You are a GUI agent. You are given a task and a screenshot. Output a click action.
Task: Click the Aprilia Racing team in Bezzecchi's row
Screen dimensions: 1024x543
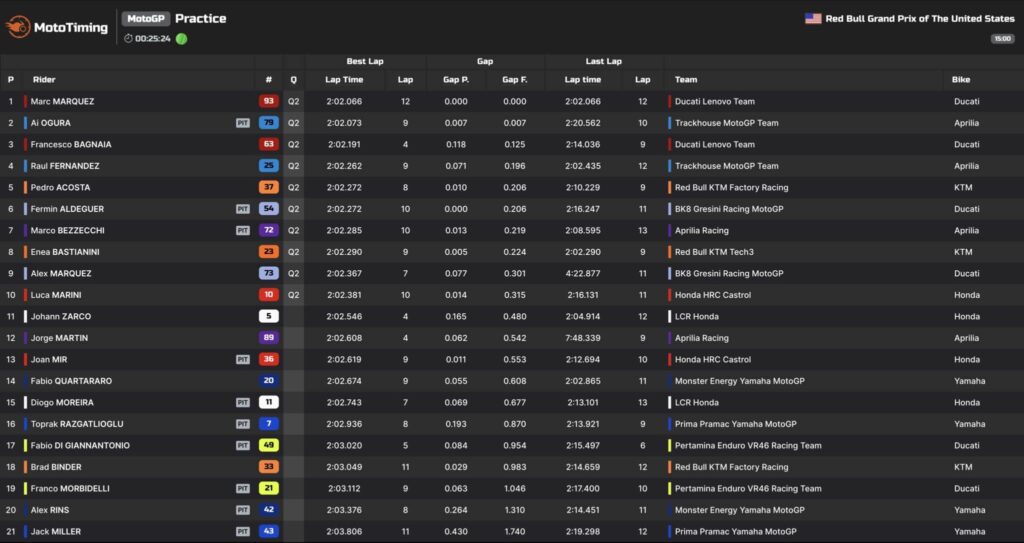pos(701,230)
